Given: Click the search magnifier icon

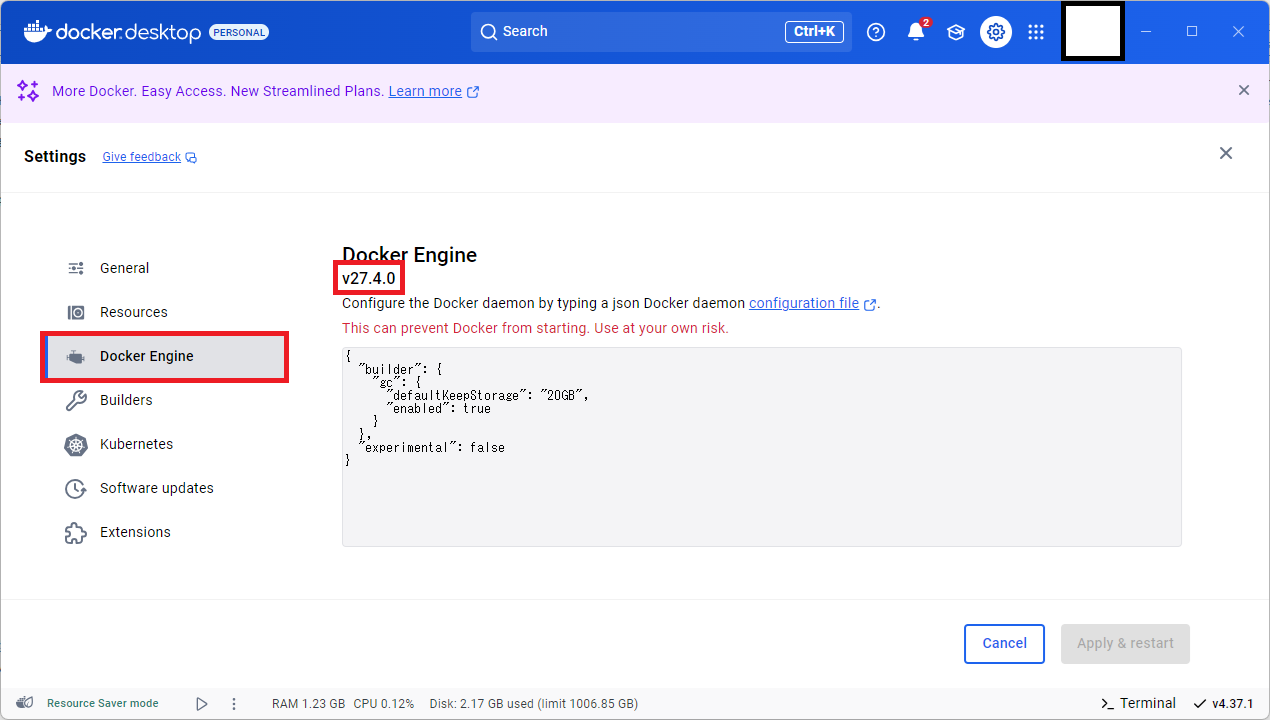Looking at the screenshot, I should (489, 31).
